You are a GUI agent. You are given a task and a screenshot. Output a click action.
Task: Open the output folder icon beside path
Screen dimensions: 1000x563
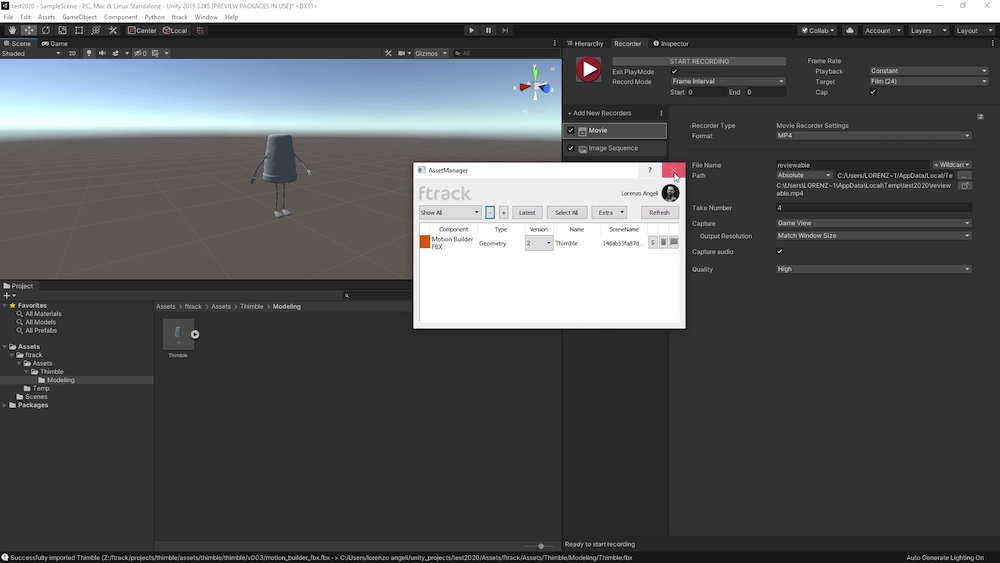pyautogui.click(x=965, y=186)
